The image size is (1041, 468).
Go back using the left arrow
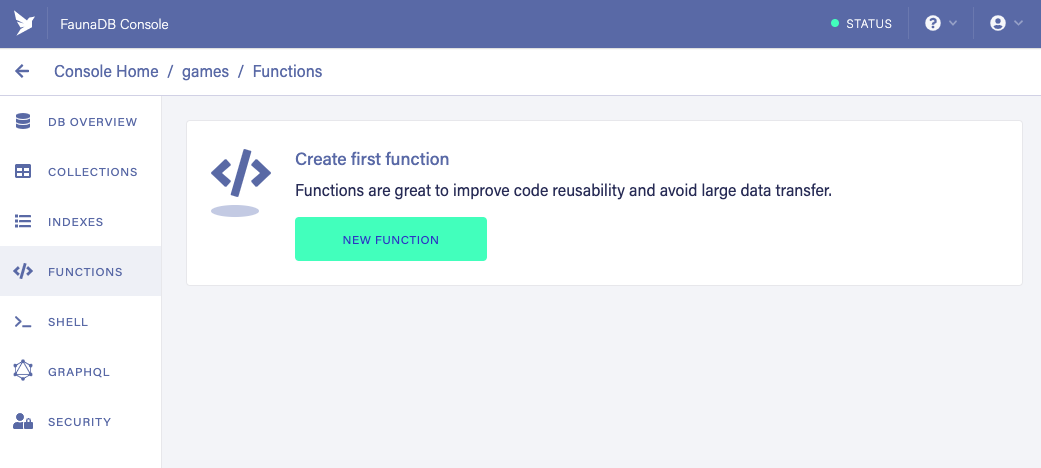click(x=22, y=71)
